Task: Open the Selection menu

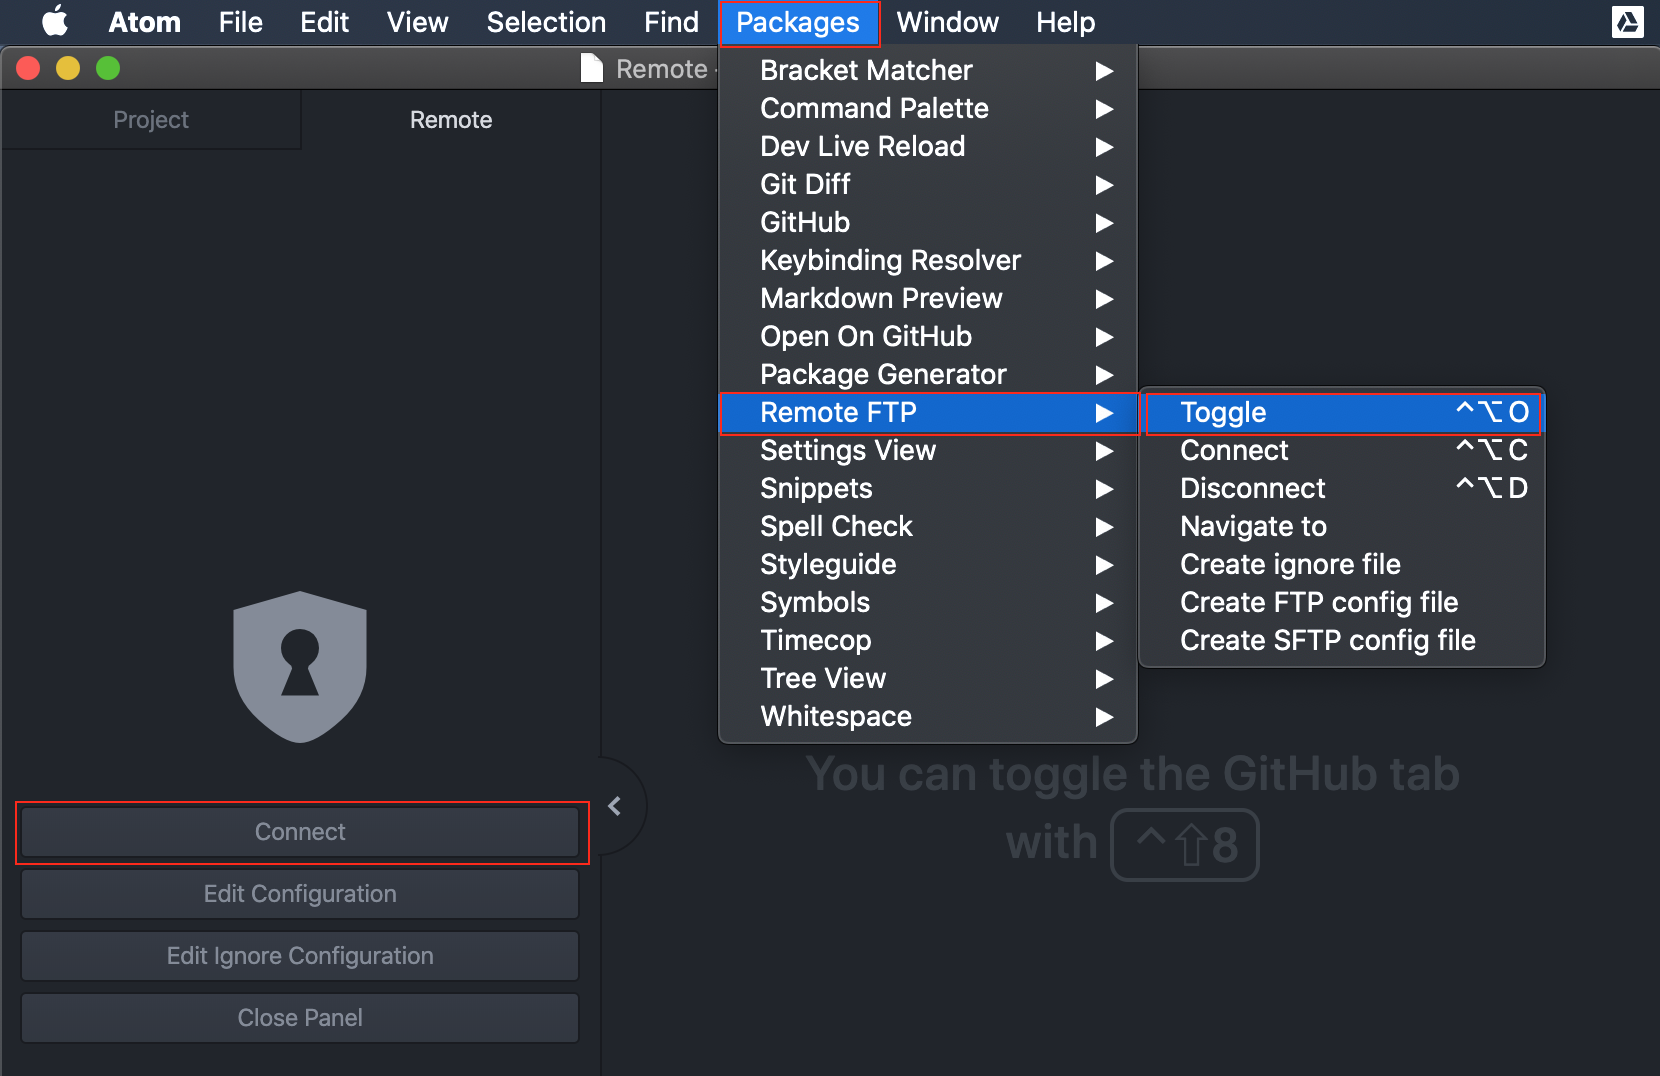Action: point(547,22)
